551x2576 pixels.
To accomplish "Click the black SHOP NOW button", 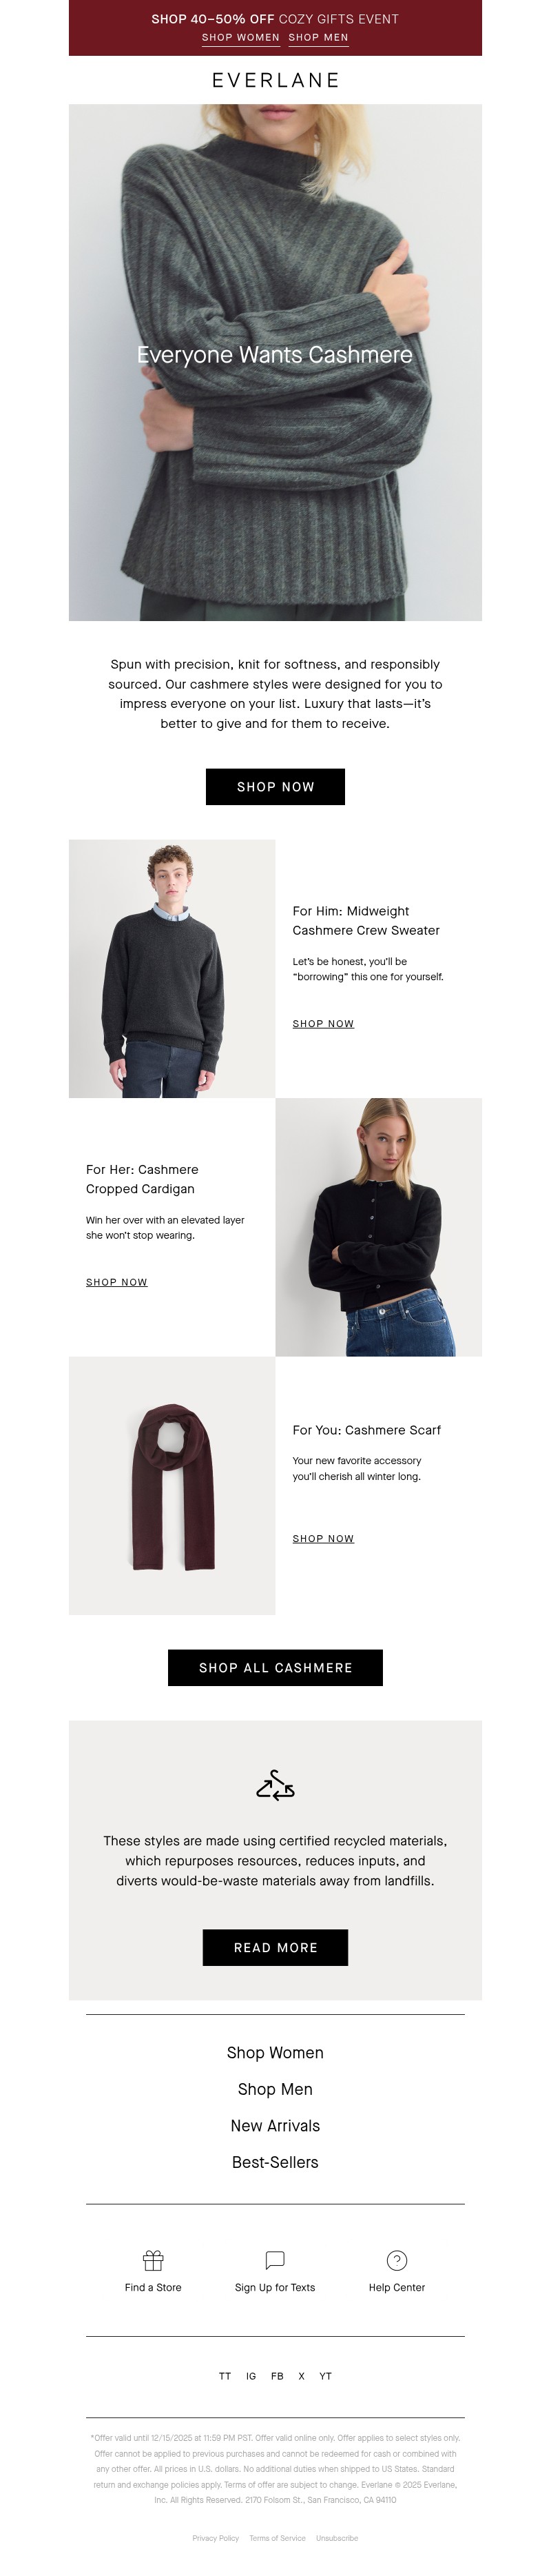I will tap(275, 786).
